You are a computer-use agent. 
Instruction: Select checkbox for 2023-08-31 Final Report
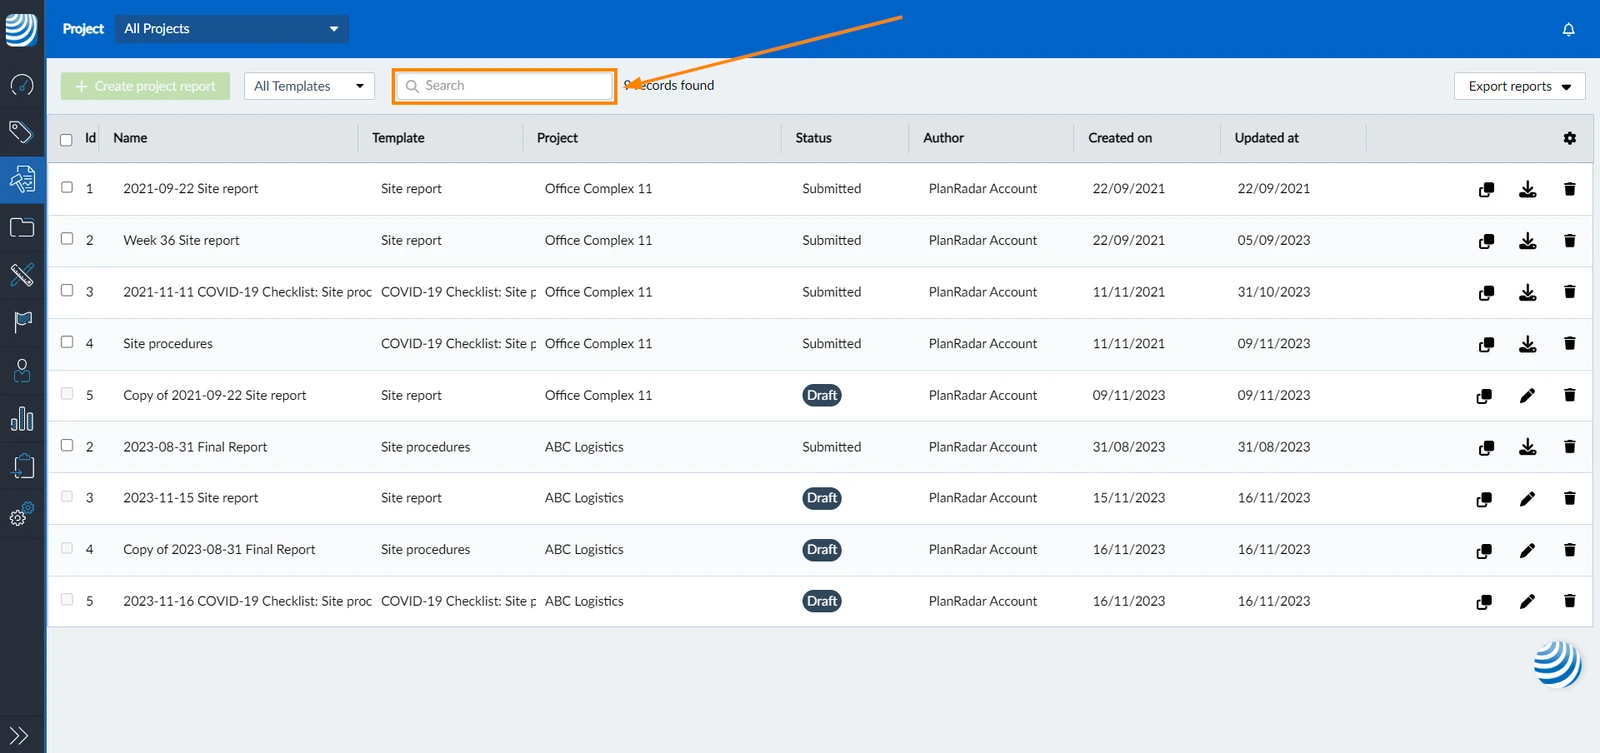tap(67, 445)
